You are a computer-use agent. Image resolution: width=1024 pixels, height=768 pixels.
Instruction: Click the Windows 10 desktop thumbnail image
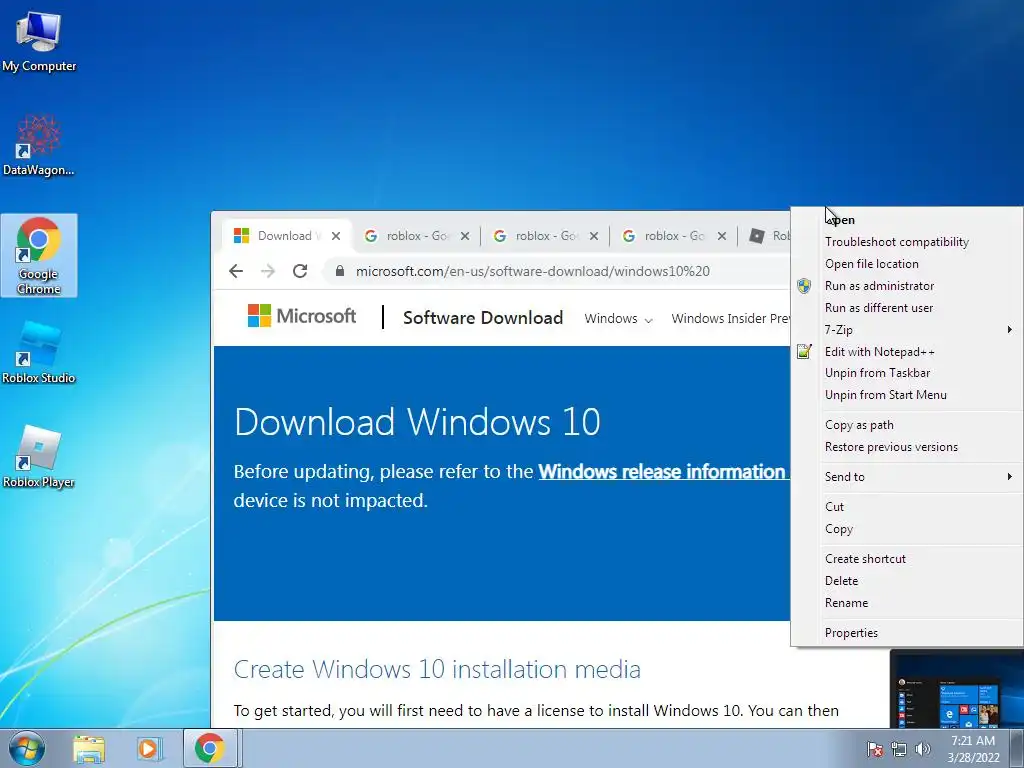pos(957,689)
